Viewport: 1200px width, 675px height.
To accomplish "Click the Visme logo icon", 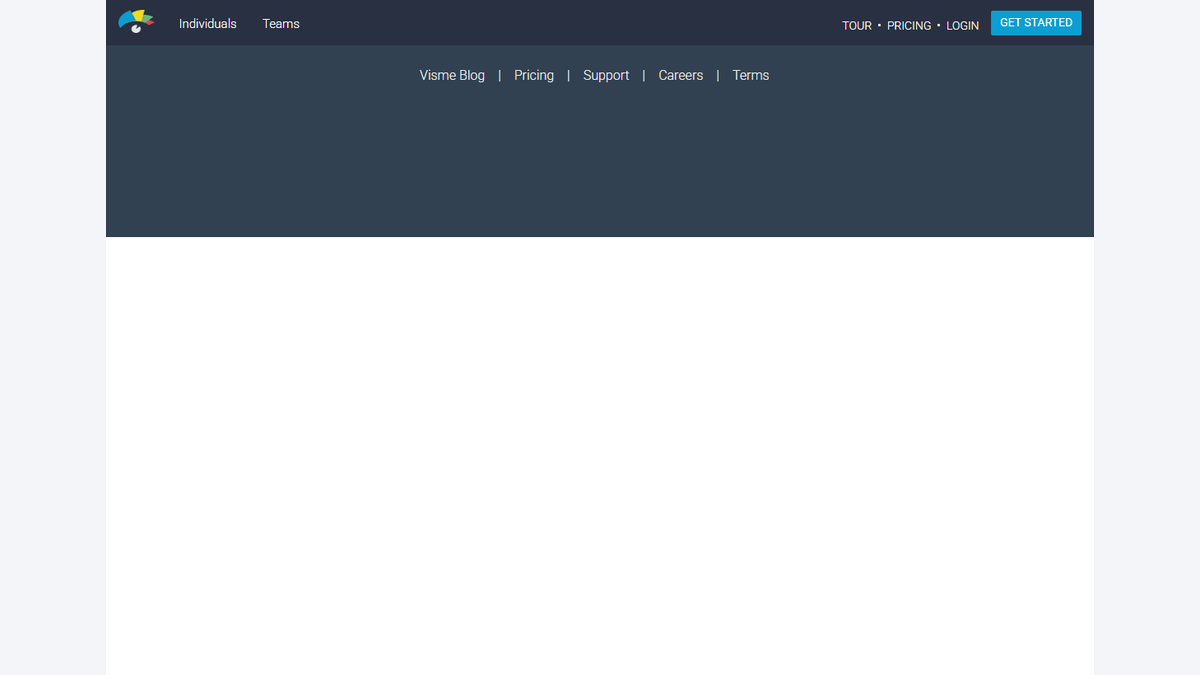I will tap(136, 22).
